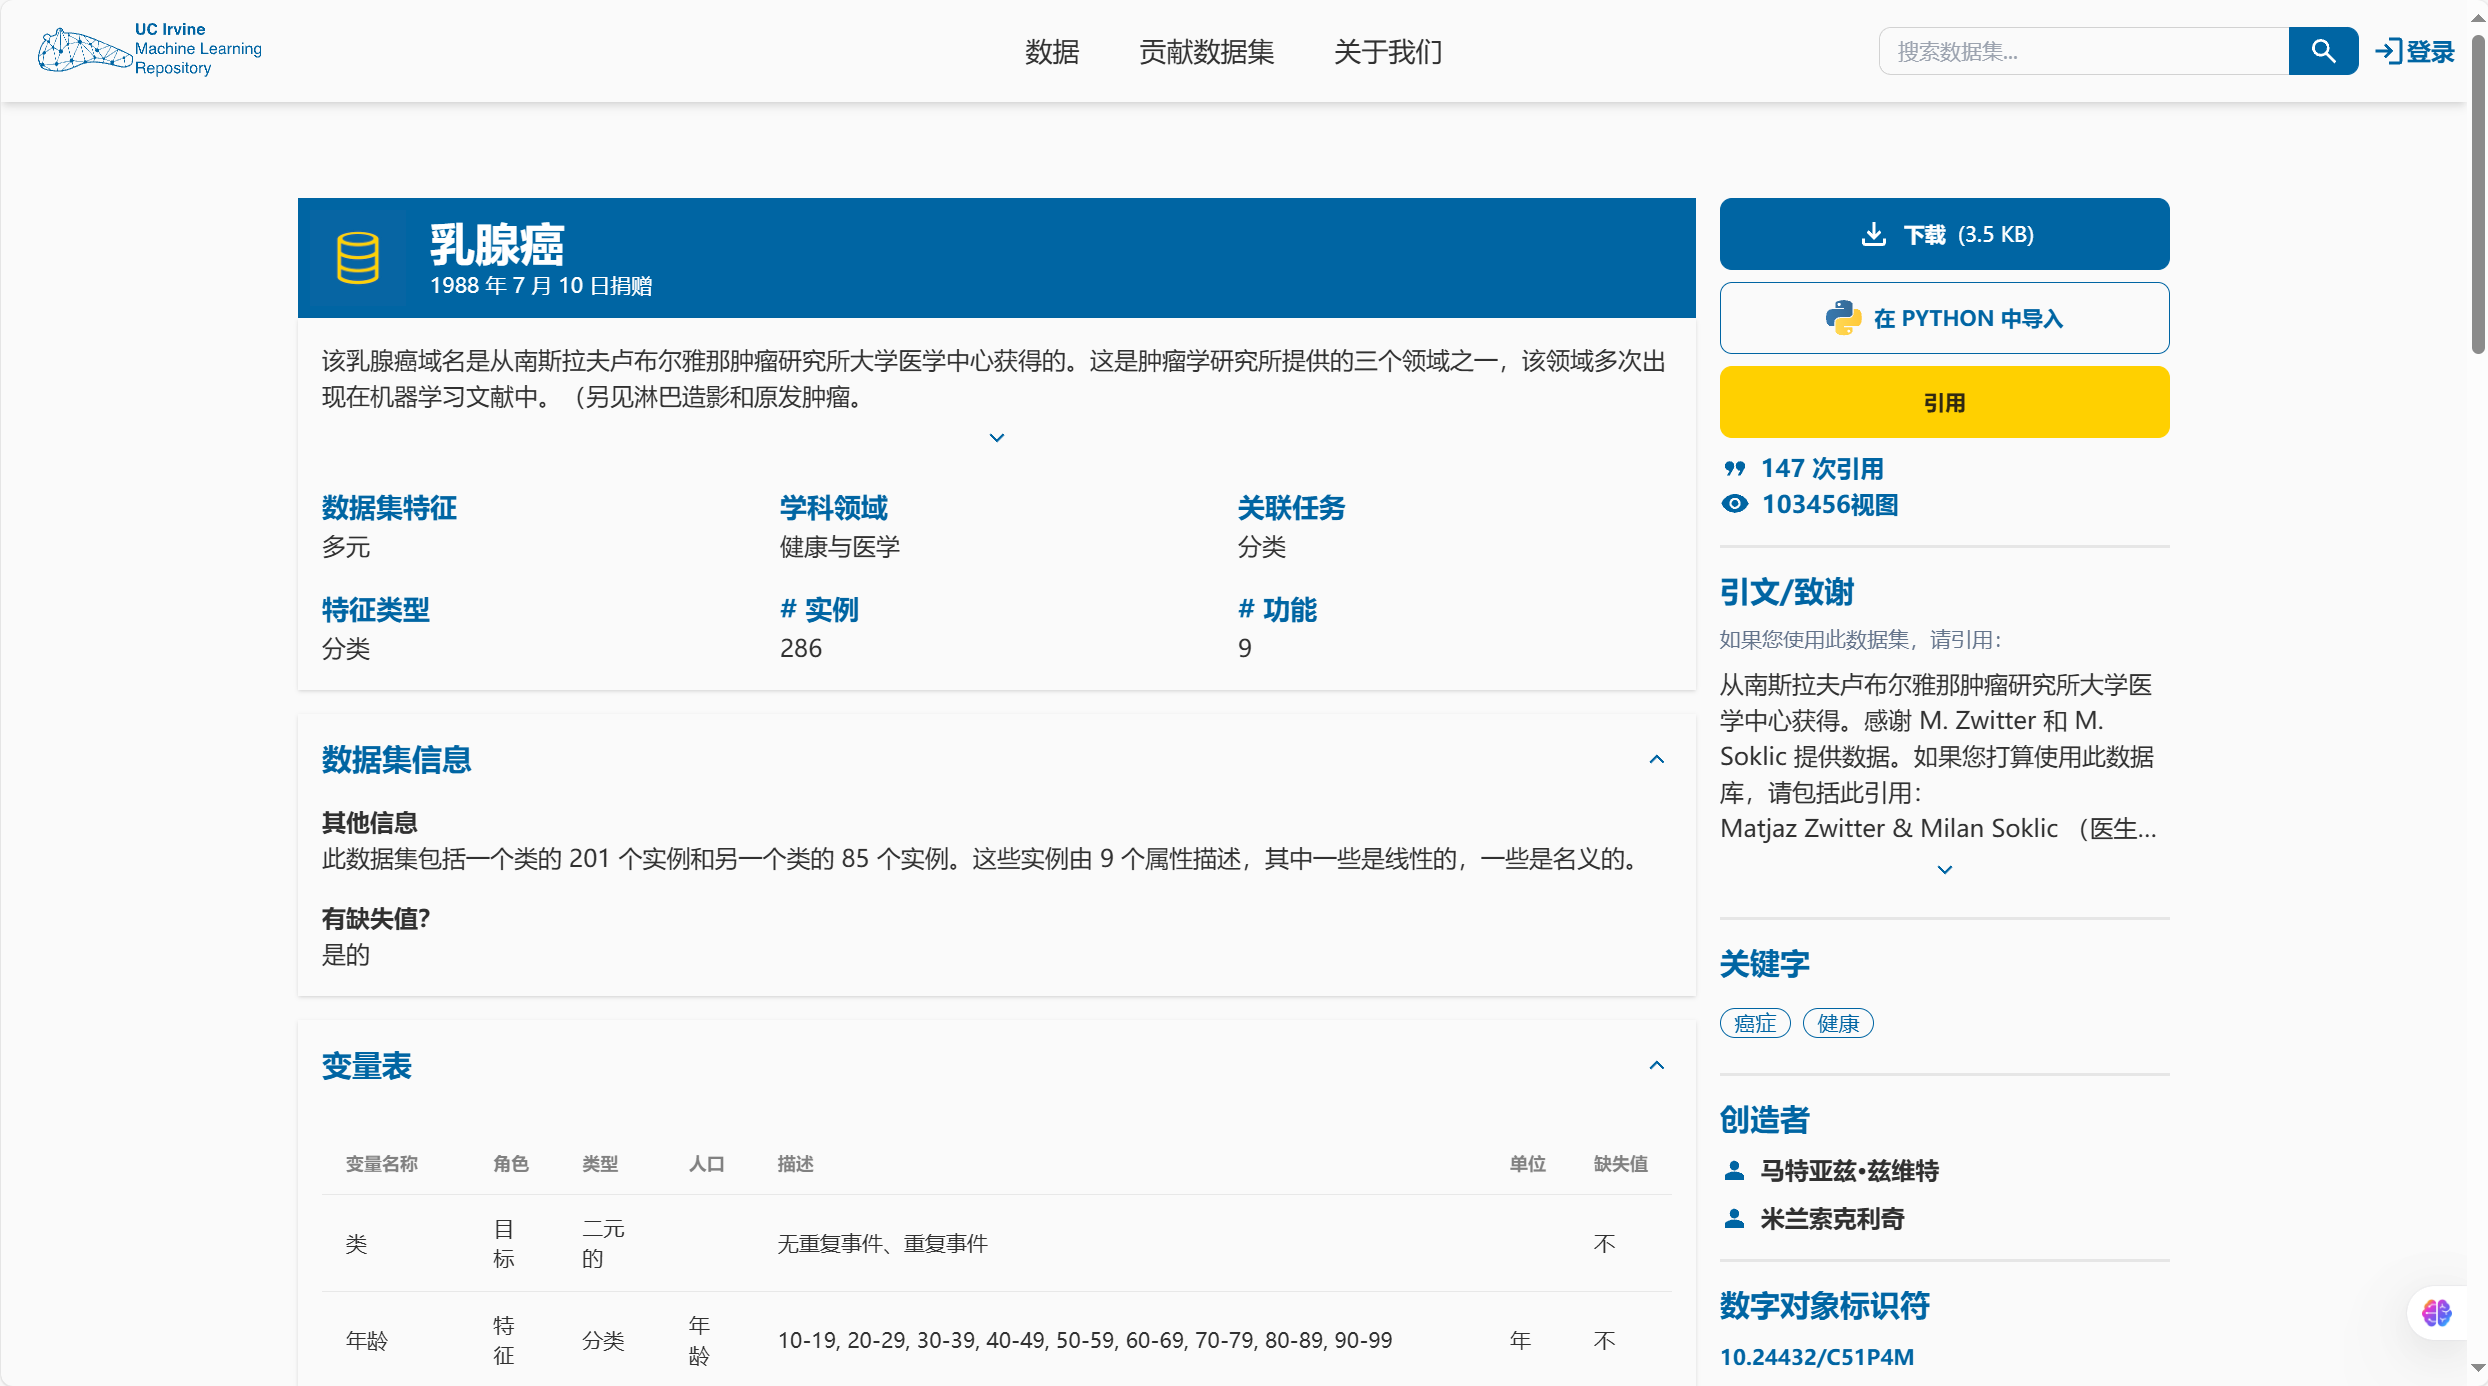Click the 搜索数据集 search input field
Image resolution: width=2488 pixels, height=1386 pixels.
pos(2082,52)
